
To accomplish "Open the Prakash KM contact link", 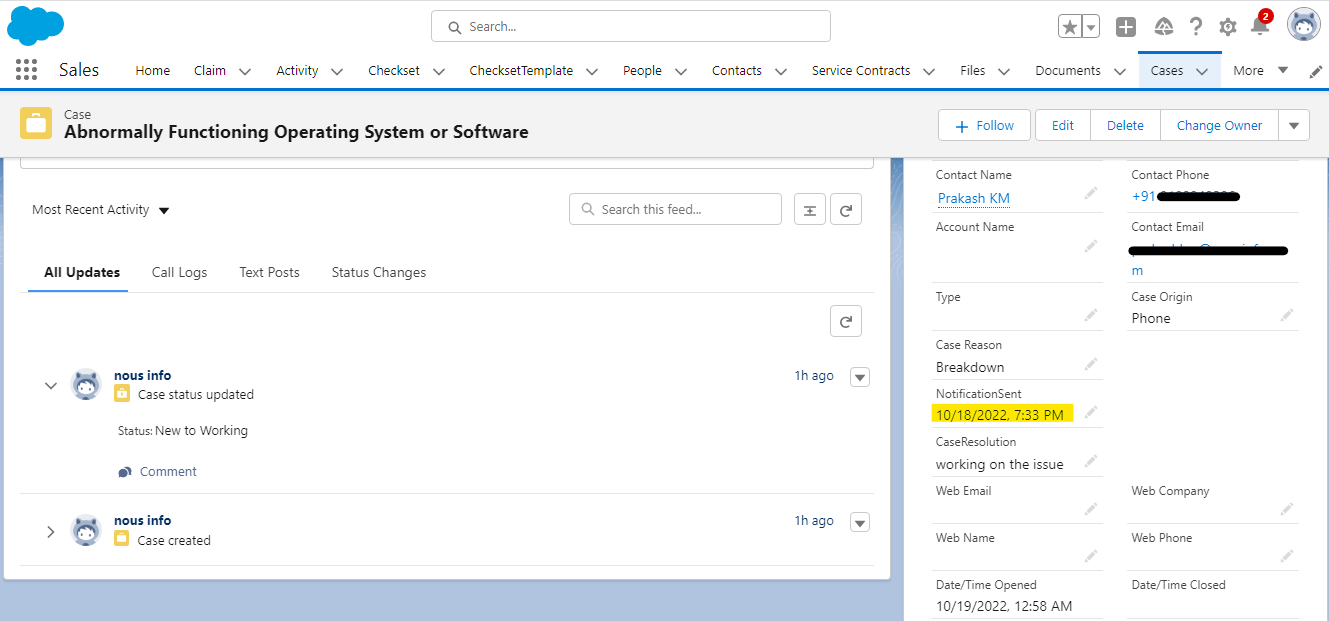I will click(x=973, y=198).
